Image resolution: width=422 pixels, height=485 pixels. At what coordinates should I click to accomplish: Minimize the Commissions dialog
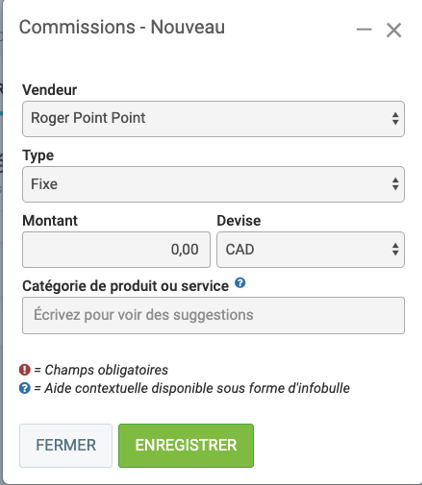[364, 30]
